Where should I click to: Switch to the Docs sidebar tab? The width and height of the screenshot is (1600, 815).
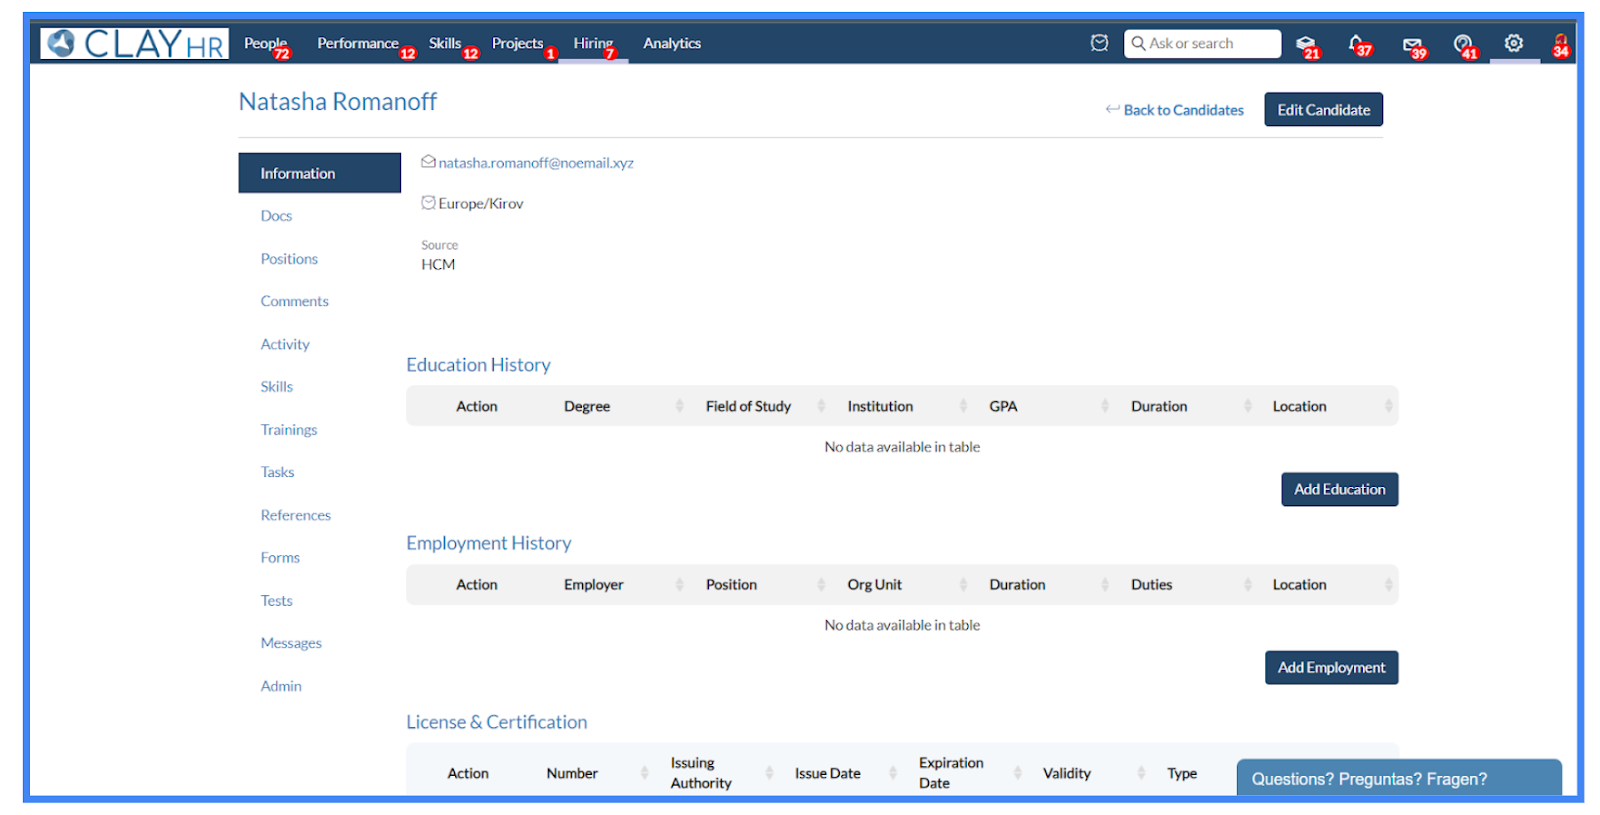pyautogui.click(x=276, y=216)
